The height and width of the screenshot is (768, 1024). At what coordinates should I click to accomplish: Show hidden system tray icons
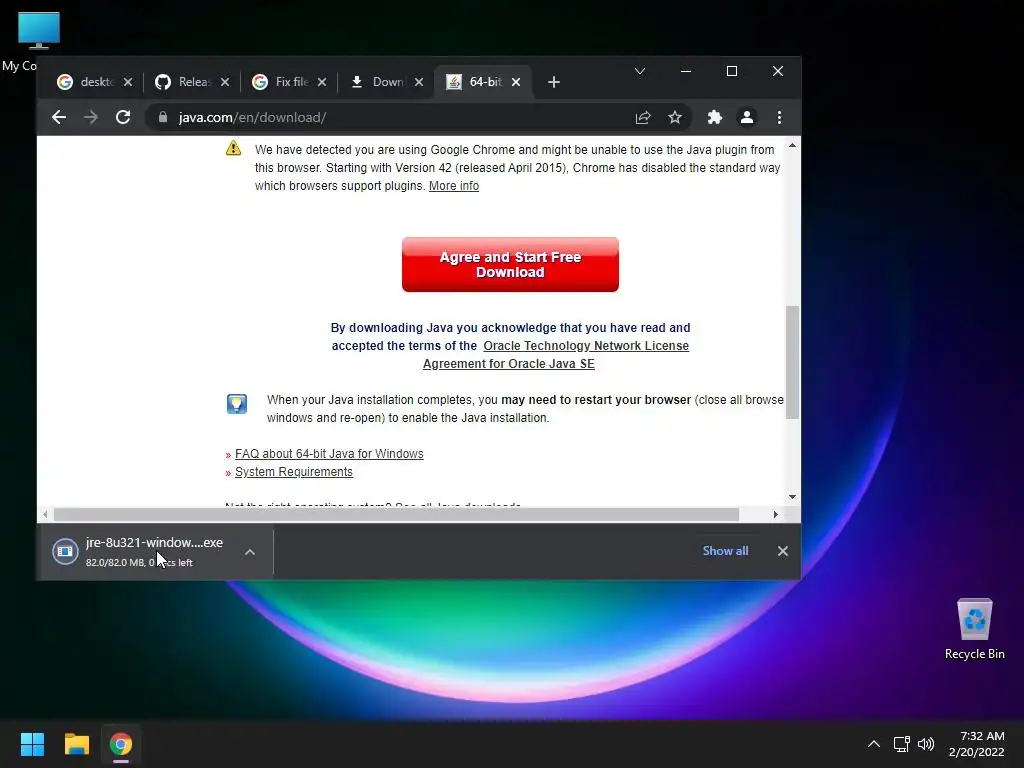tap(873, 744)
